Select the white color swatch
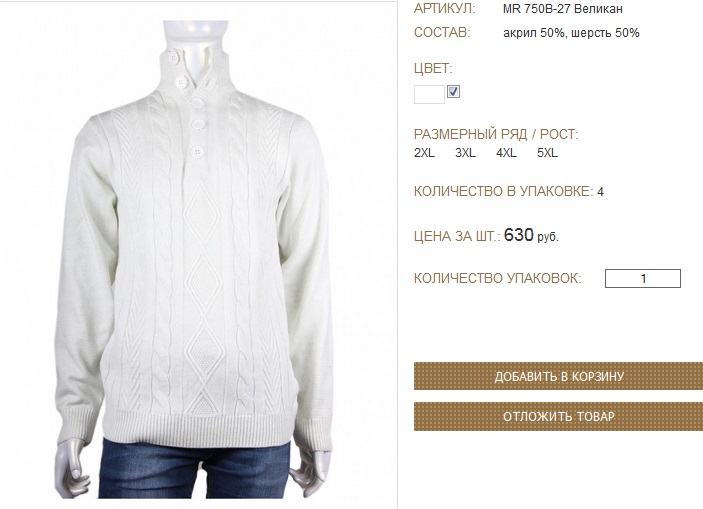The image size is (703, 509). point(429,94)
